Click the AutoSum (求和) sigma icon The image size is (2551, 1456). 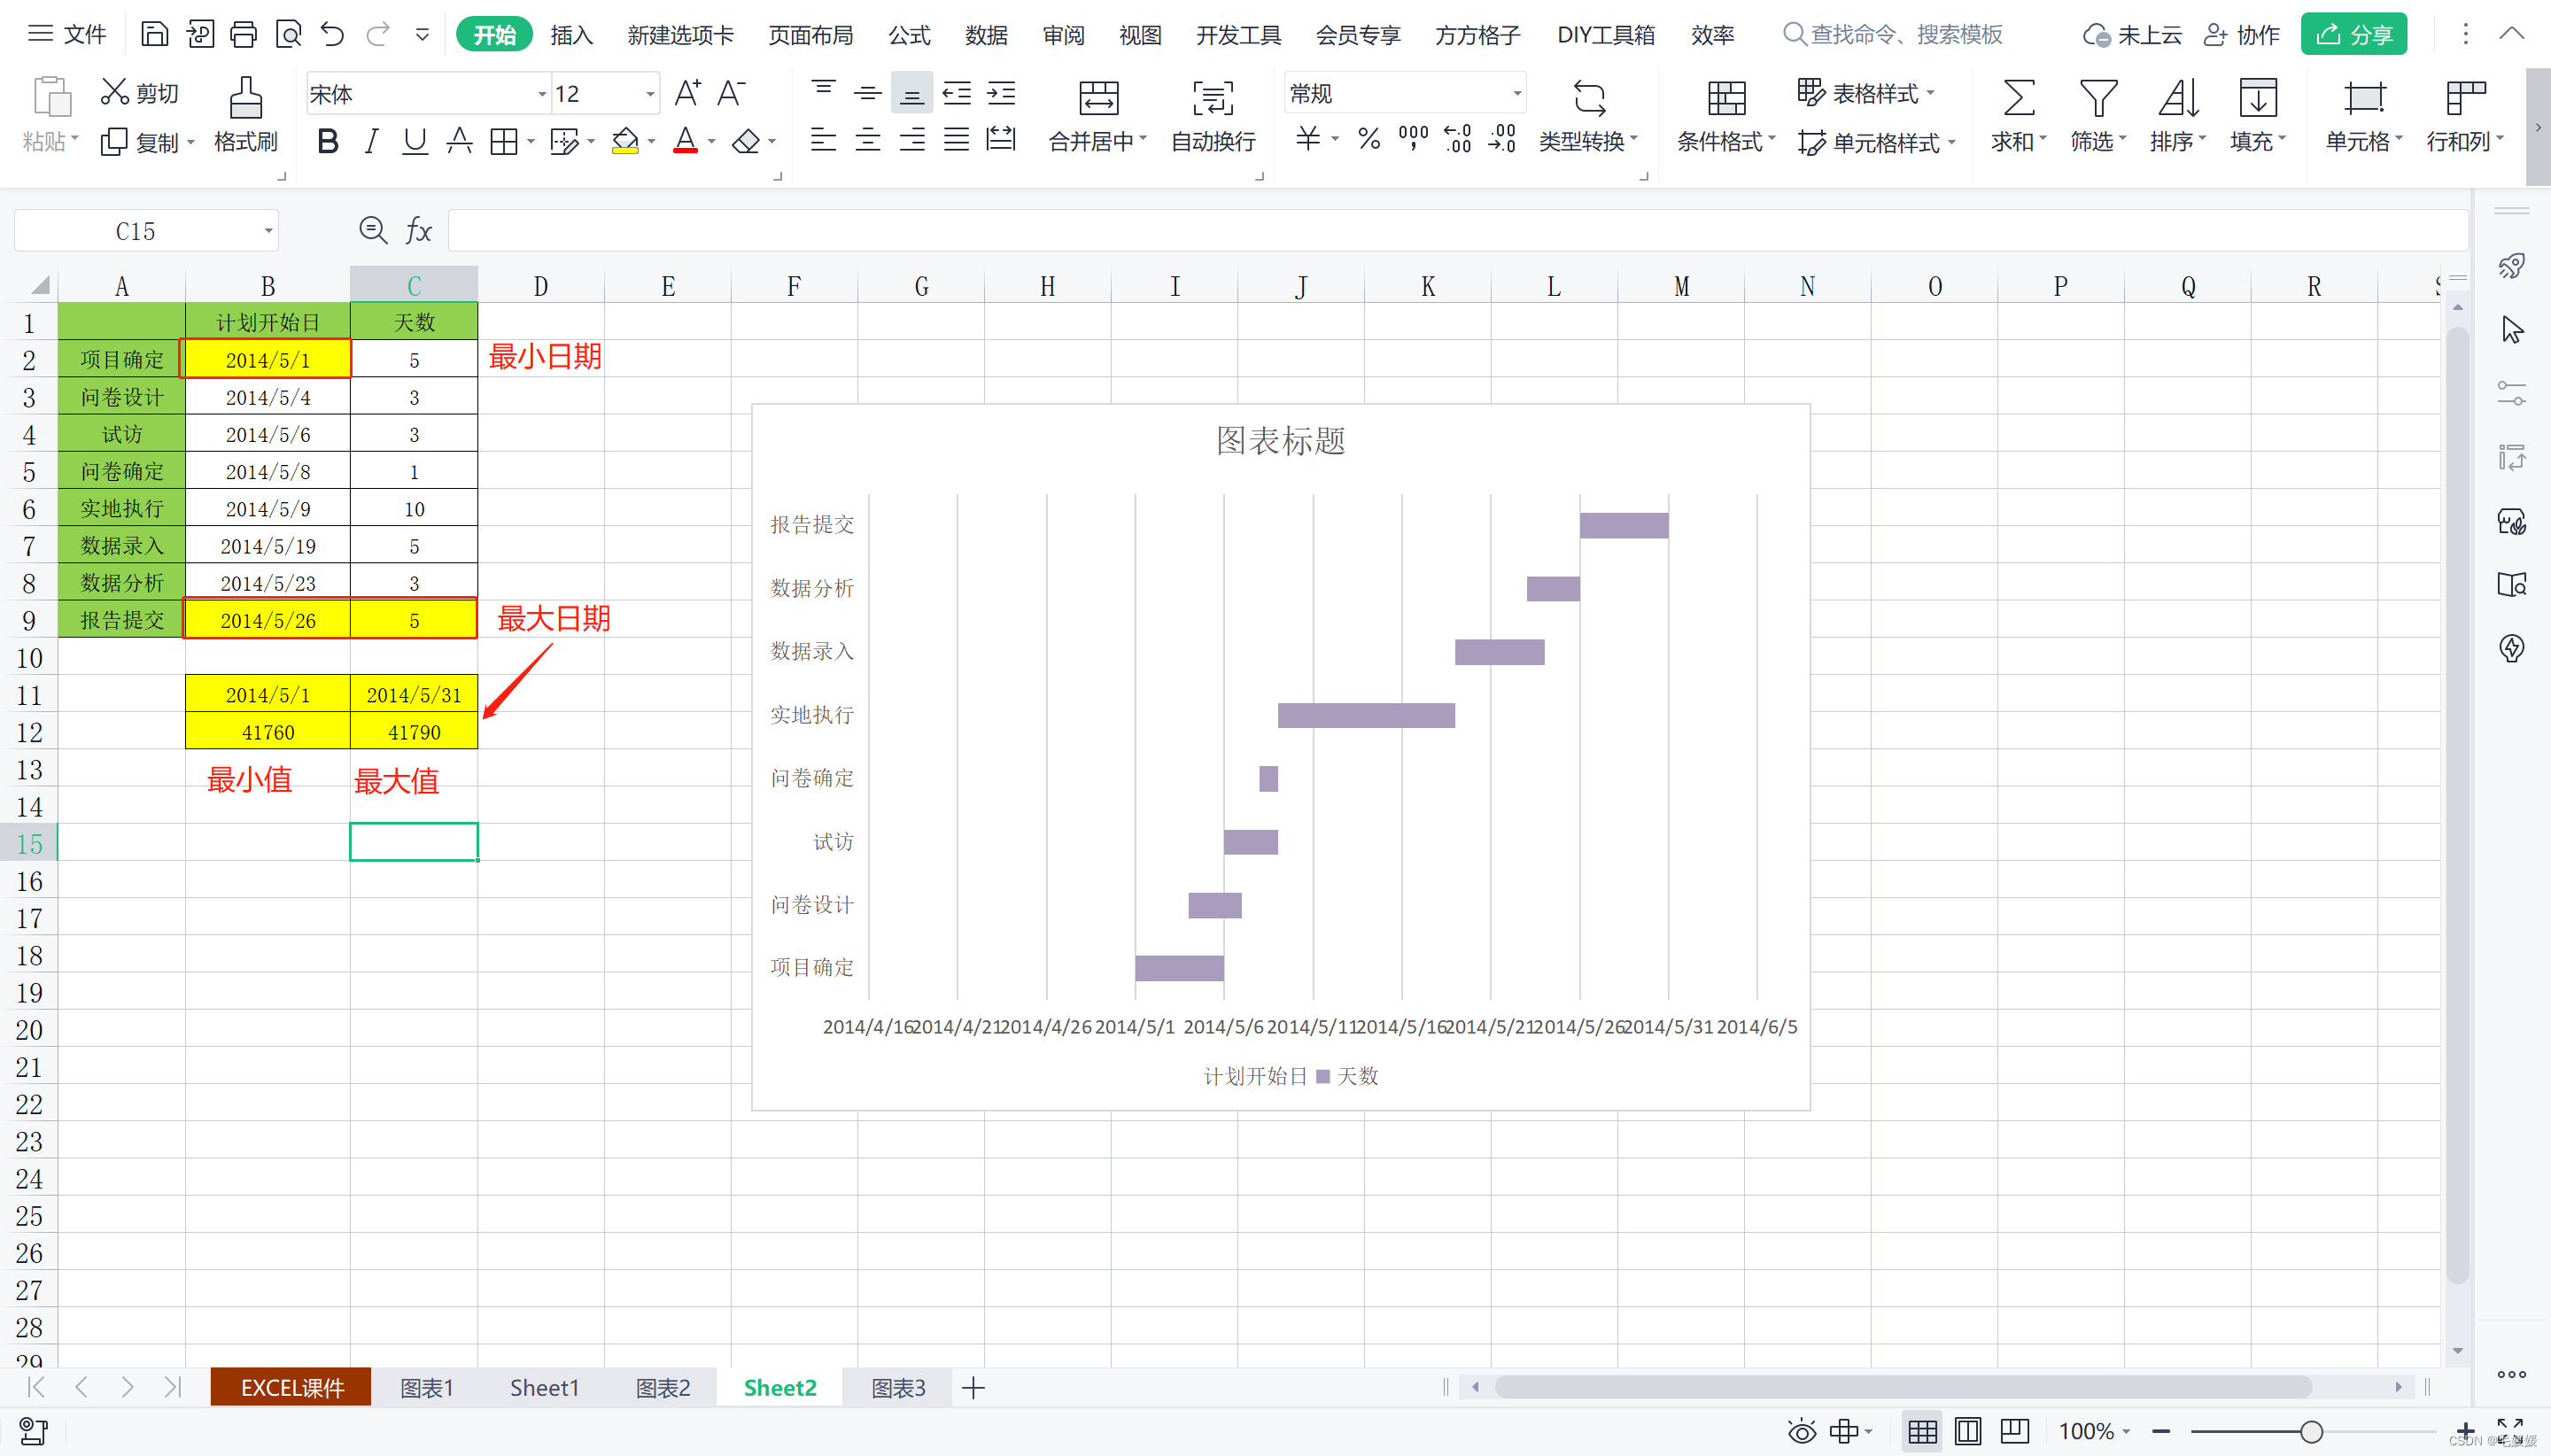click(2018, 99)
